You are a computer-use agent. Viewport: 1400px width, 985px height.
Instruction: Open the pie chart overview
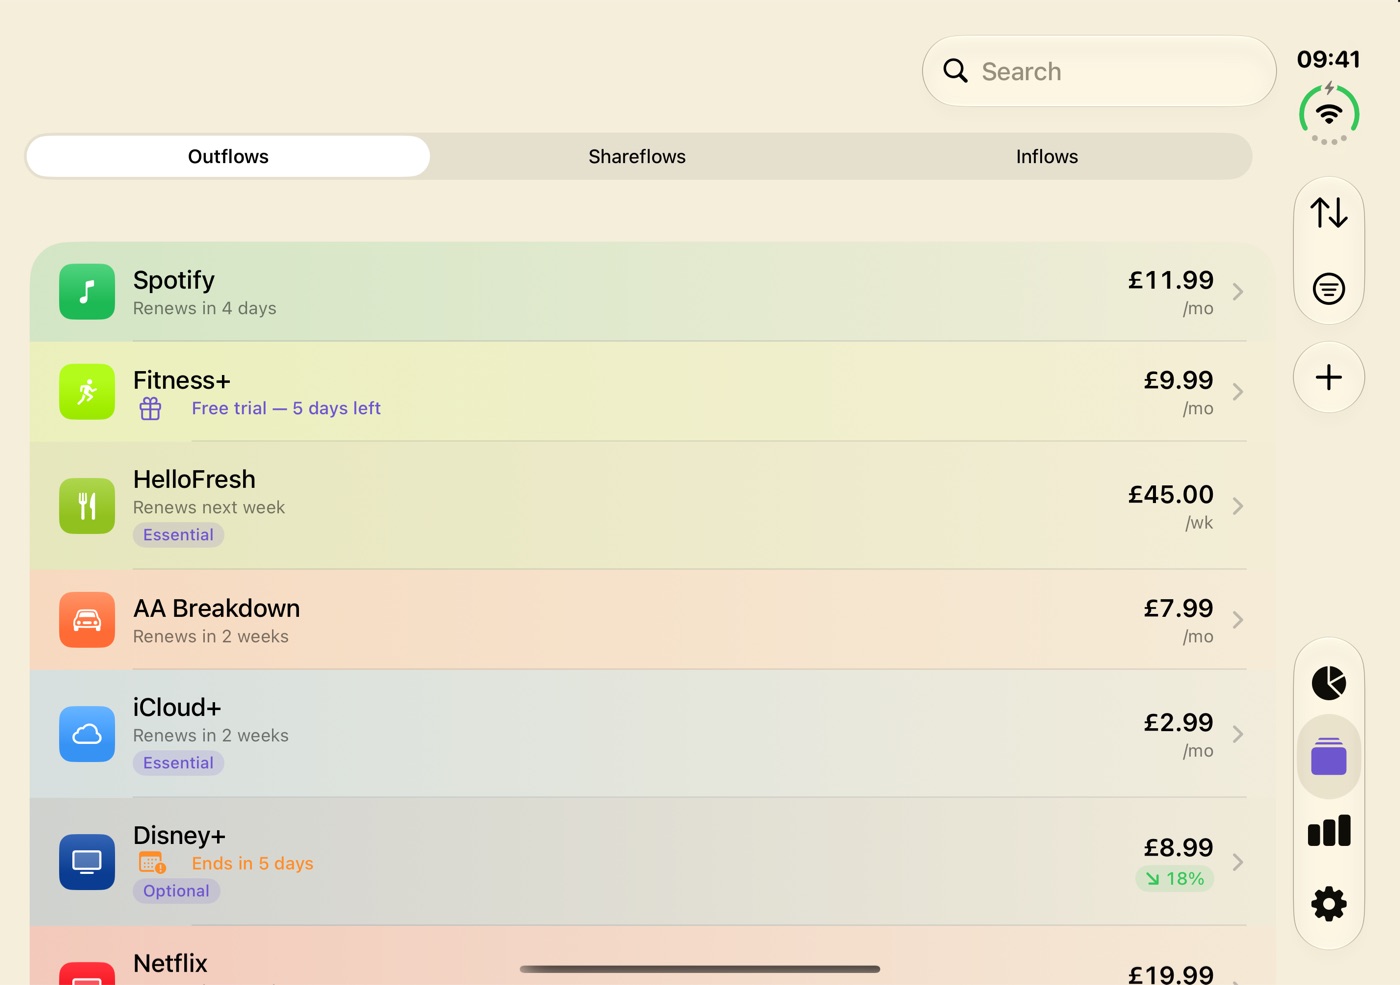(x=1329, y=683)
